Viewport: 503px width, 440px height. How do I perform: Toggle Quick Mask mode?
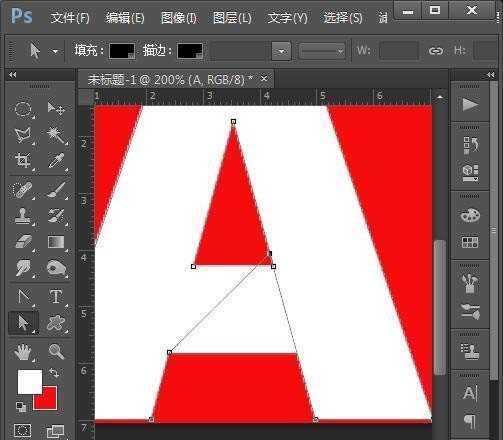pos(23,431)
